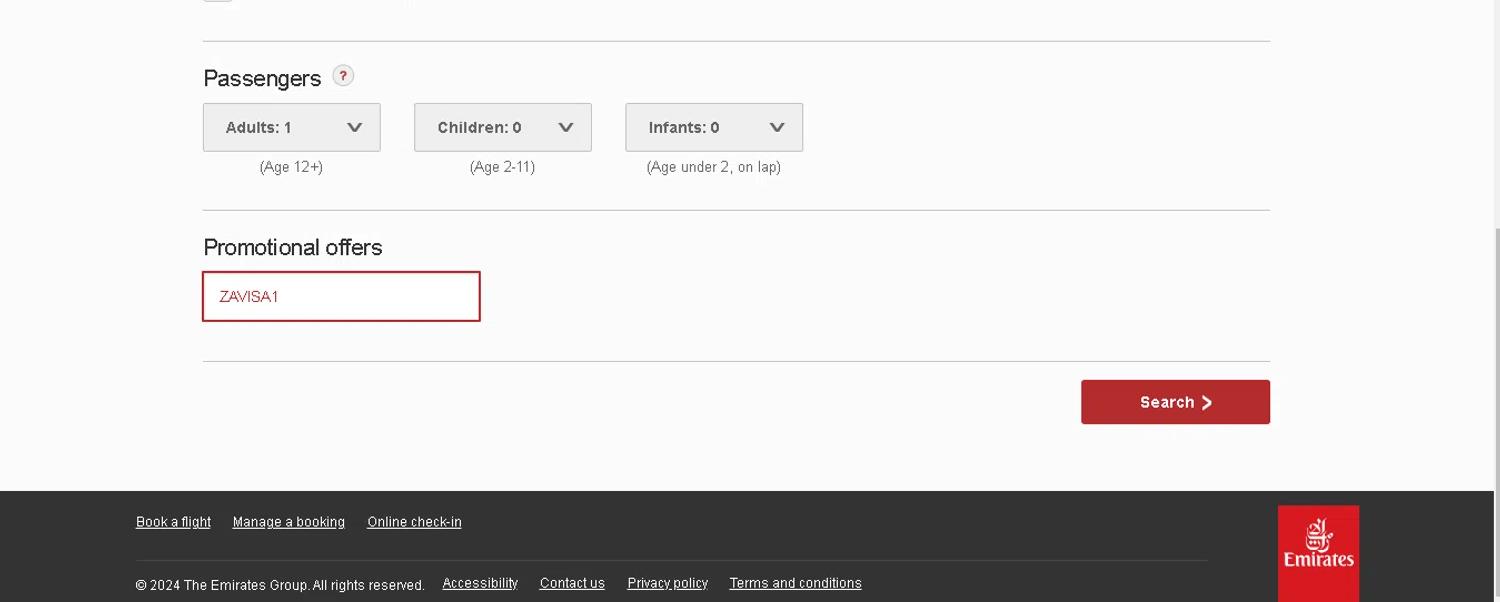Click the Passengers help question mark icon
Image resolution: width=1500 pixels, height=602 pixels.
tap(343, 76)
